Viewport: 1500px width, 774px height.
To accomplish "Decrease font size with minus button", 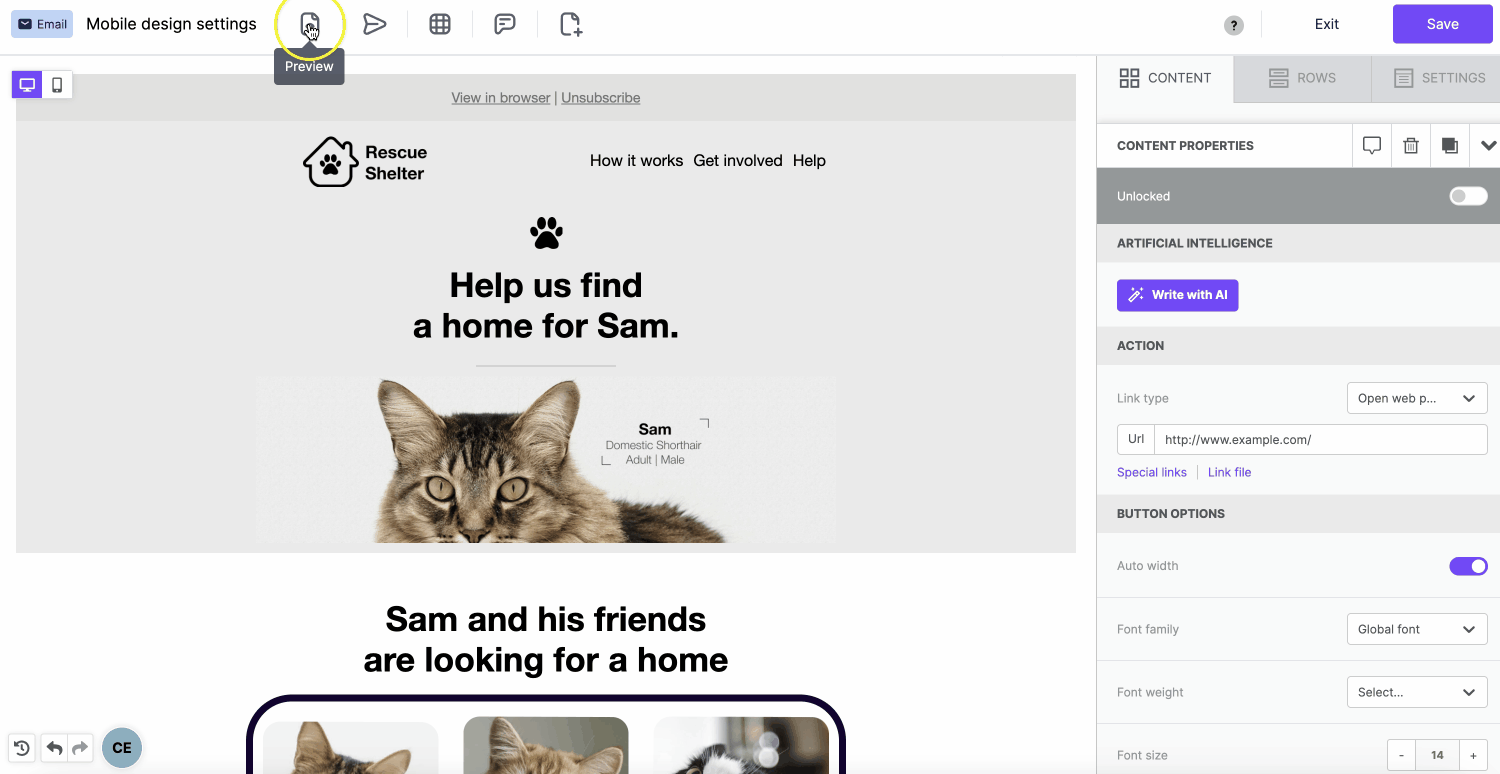I will tap(1402, 755).
